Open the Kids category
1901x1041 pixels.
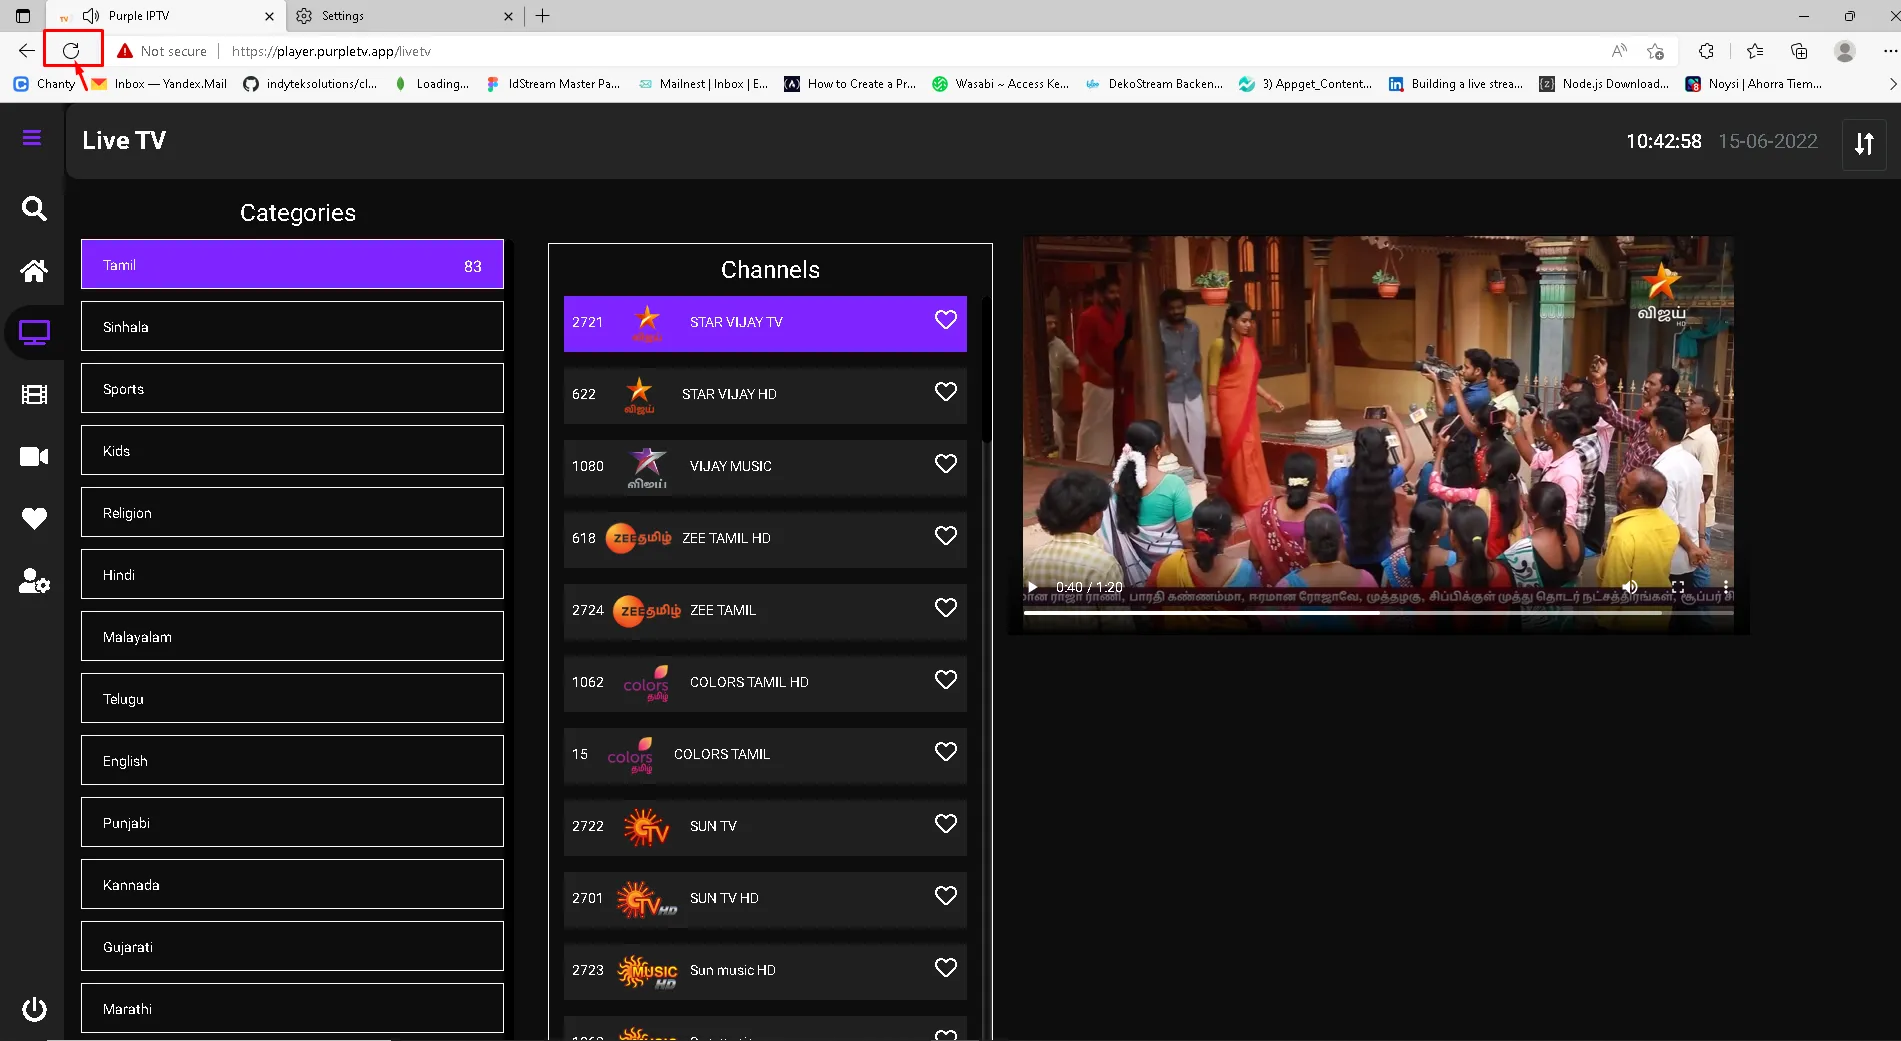pos(292,451)
